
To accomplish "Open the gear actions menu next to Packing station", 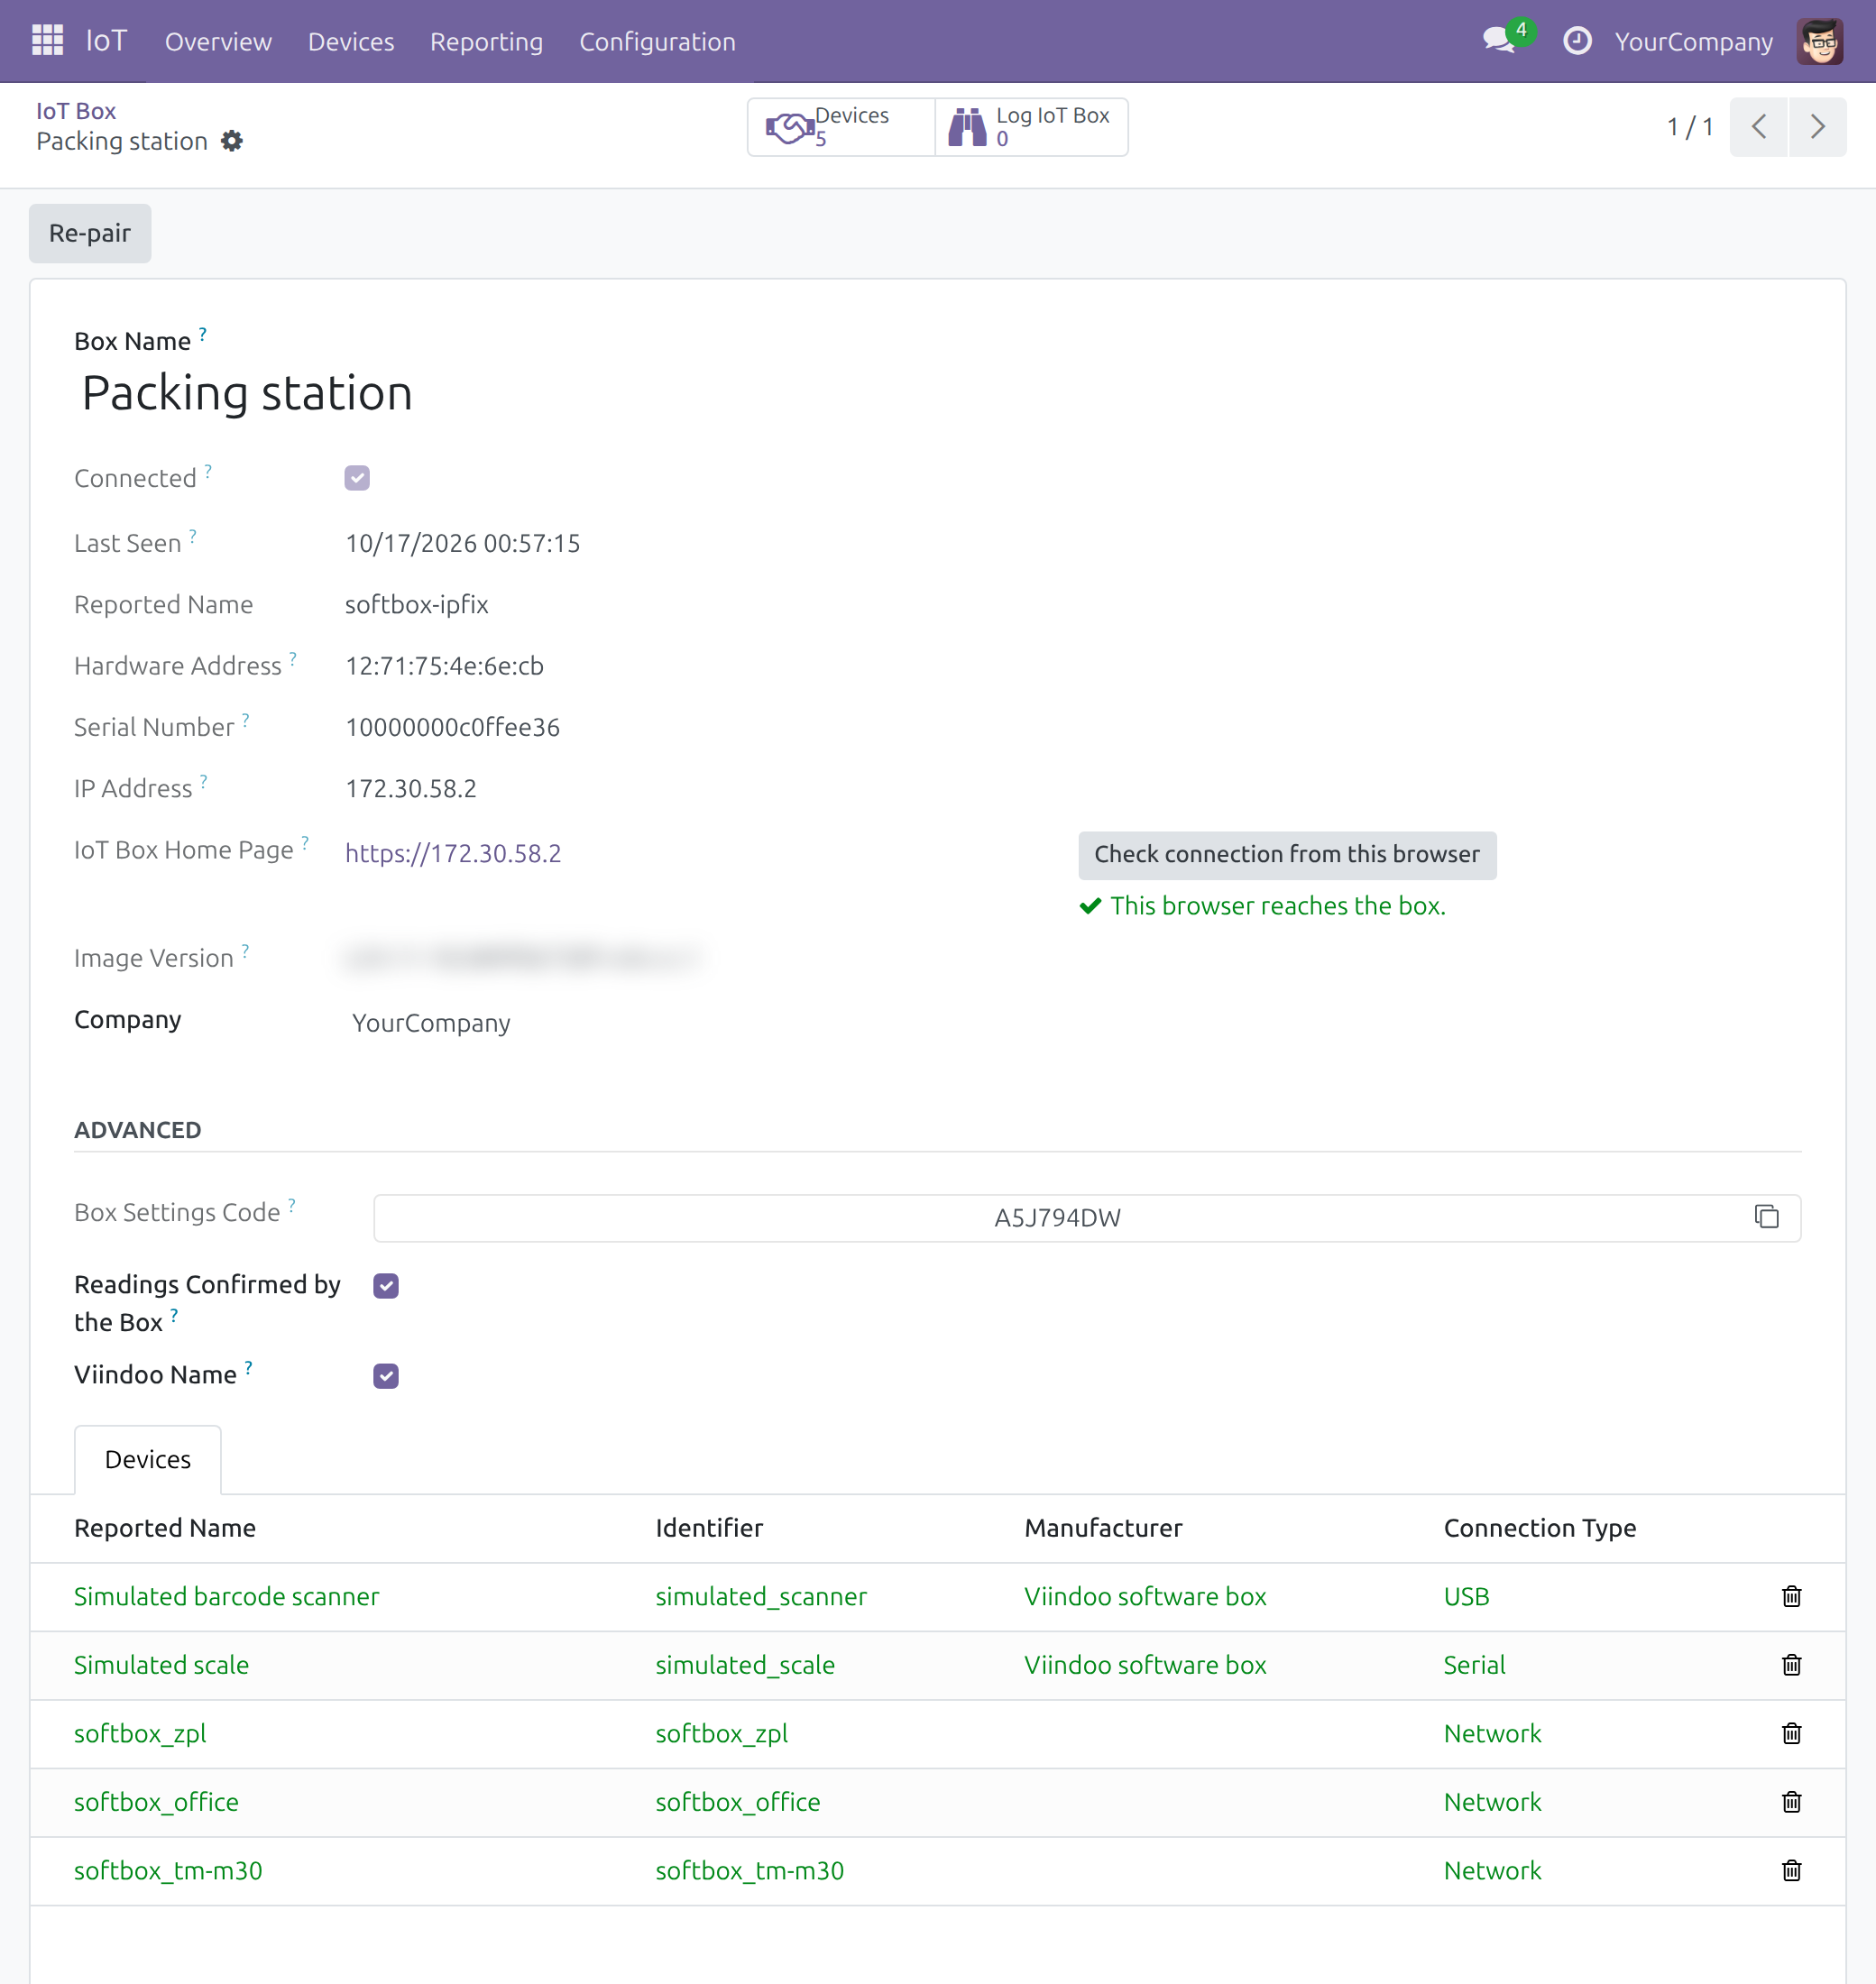I will coord(232,141).
